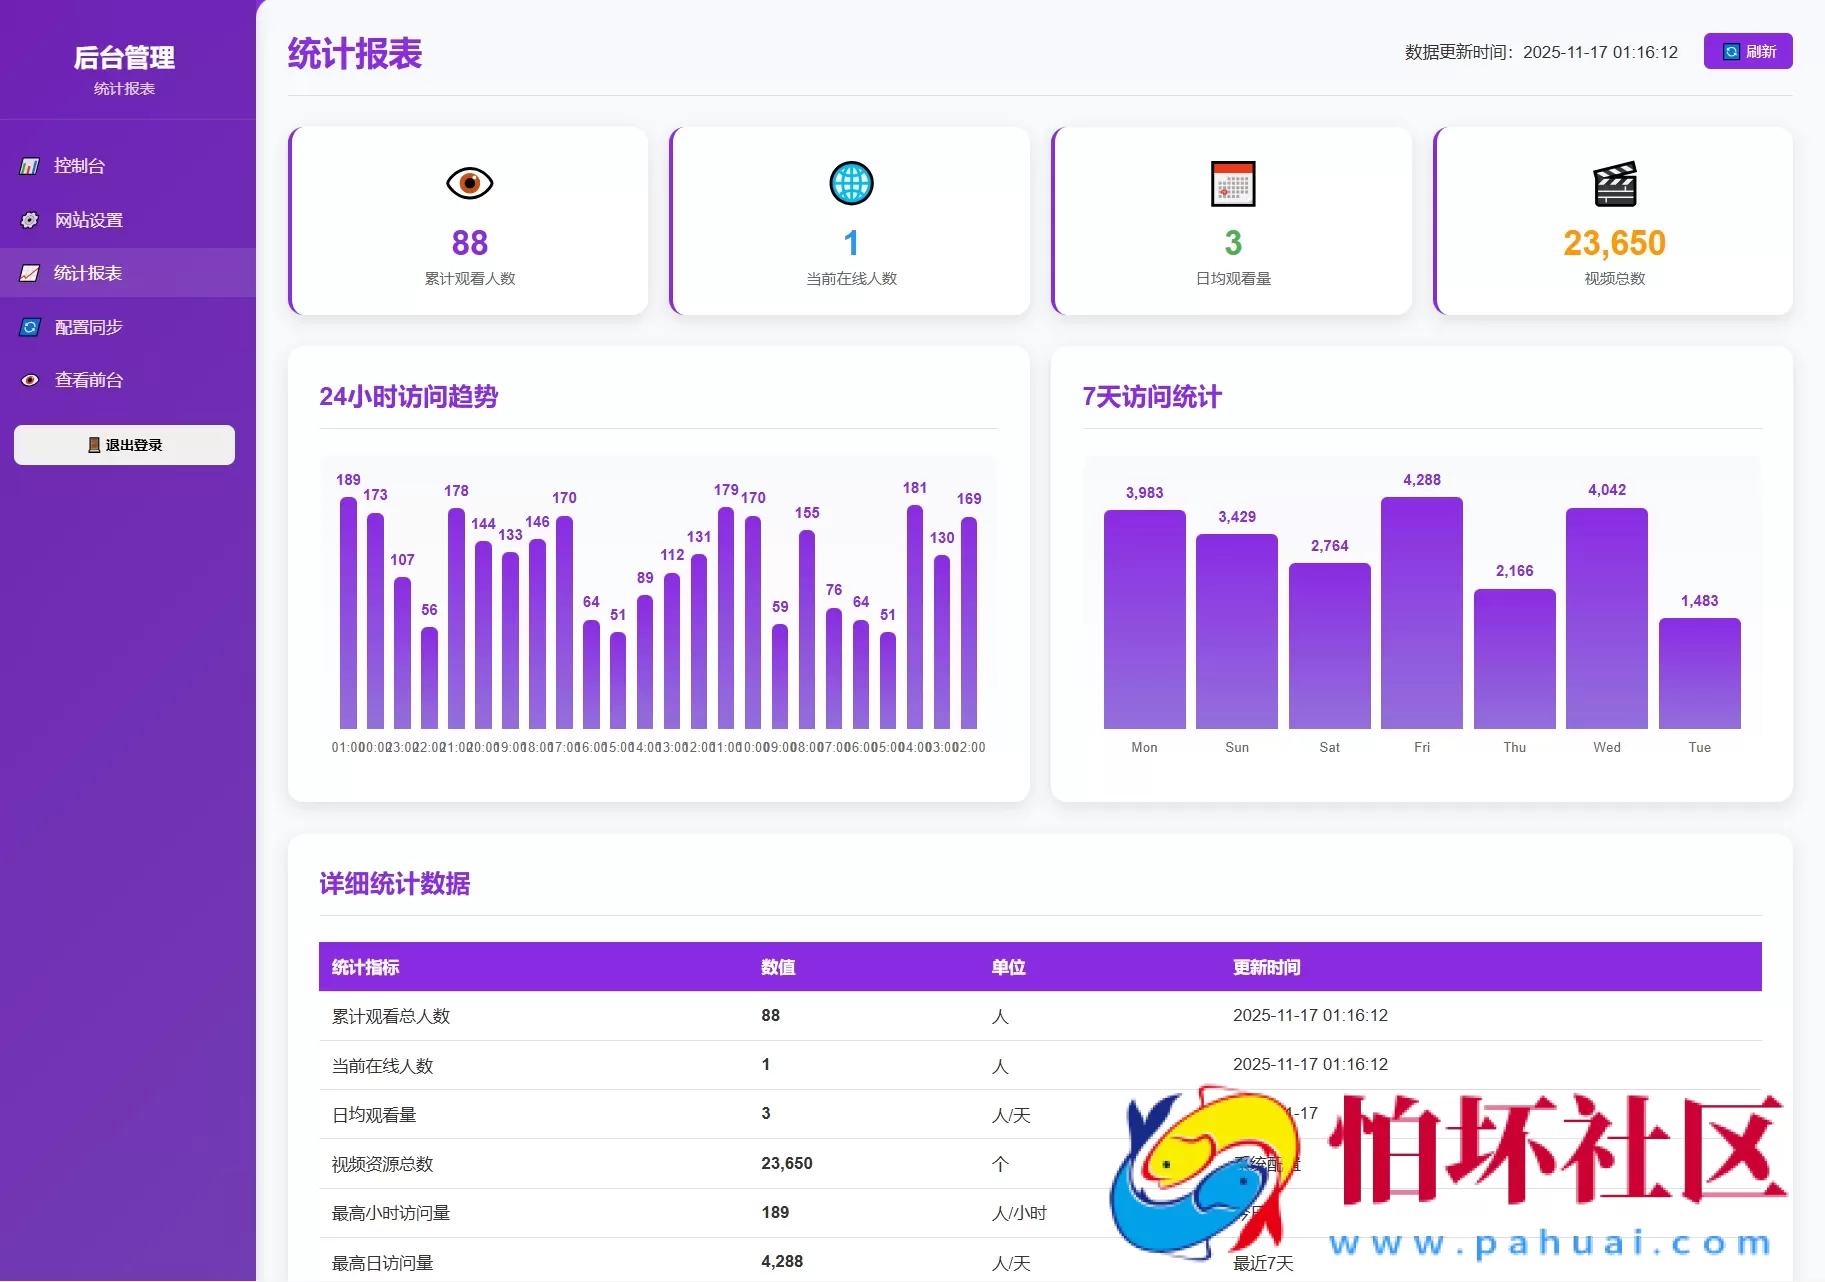Open the 控制台 sidebar menu item
1825x1282 pixels.
pos(79,166)
